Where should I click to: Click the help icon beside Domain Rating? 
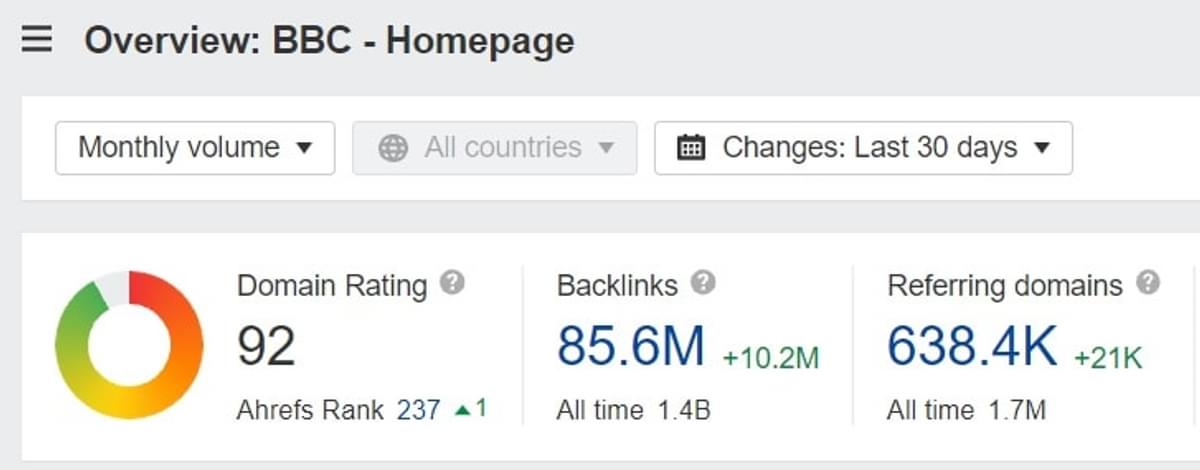(x=452, y=284)
